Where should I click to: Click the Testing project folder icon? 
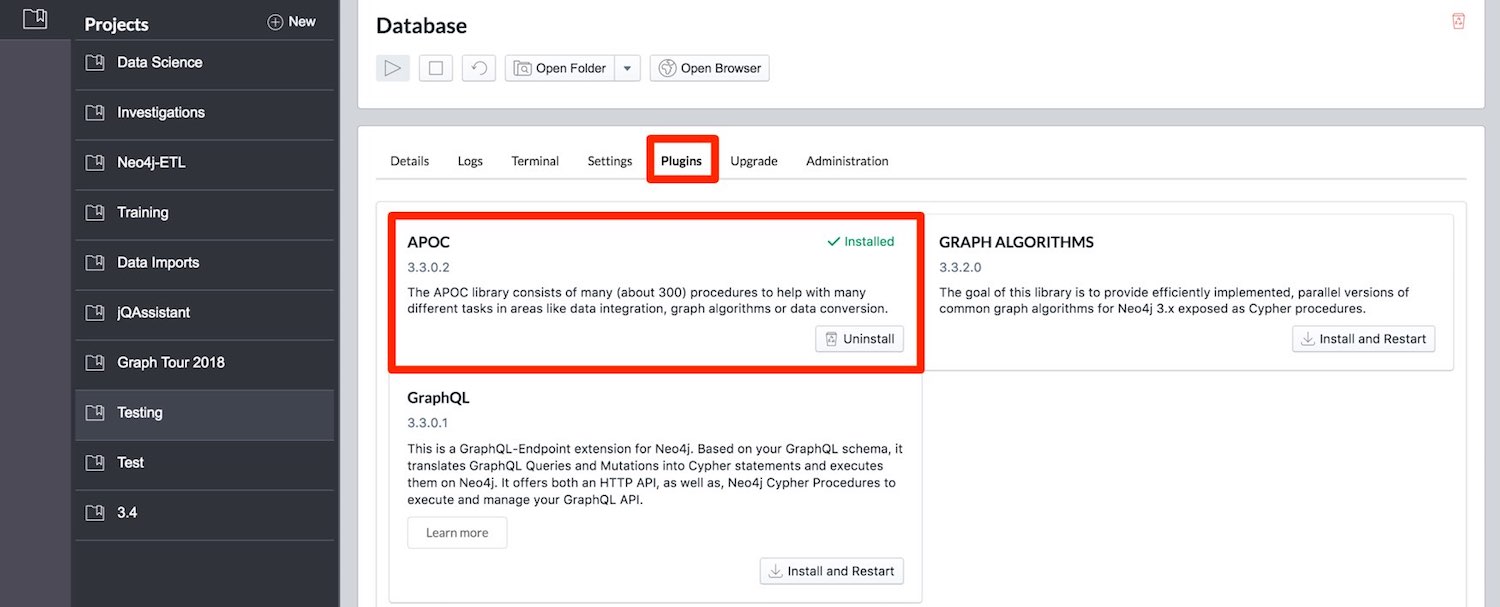pos(95,413)
